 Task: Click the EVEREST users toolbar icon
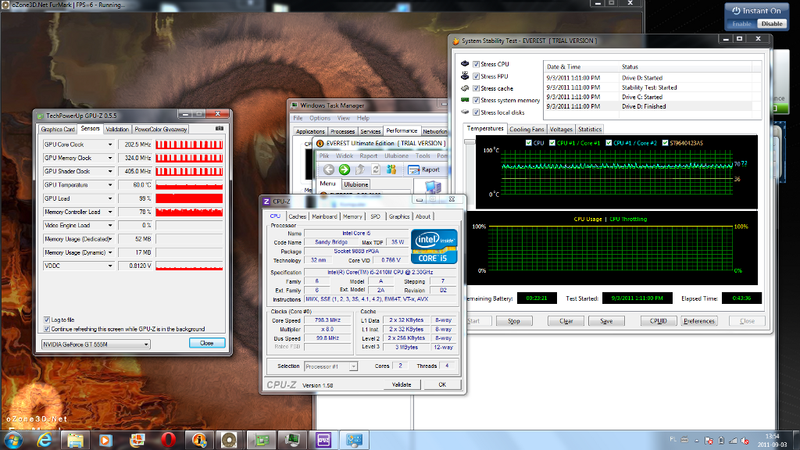[391, 169]
